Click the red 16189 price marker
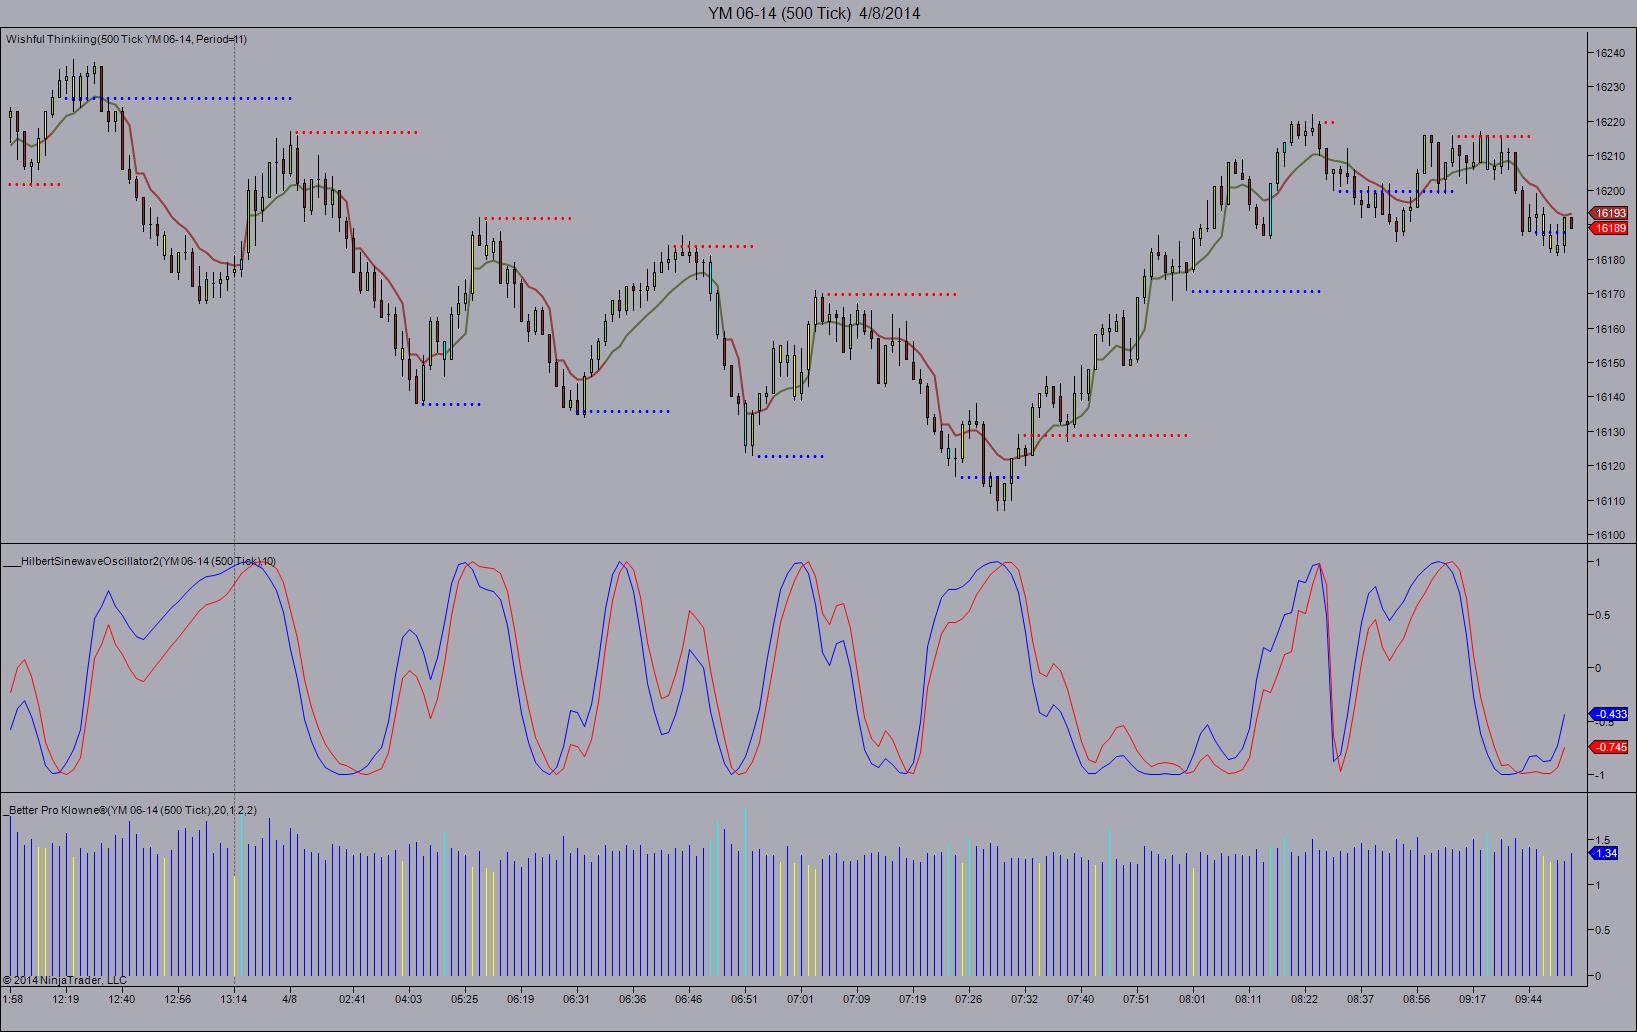This screenshot has width=1637, height=1032. [1610, 228]
